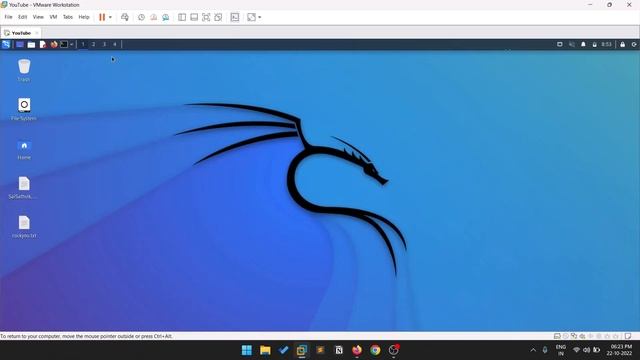
Task: Select the YouTube VM tab
Action: point(21,33)
